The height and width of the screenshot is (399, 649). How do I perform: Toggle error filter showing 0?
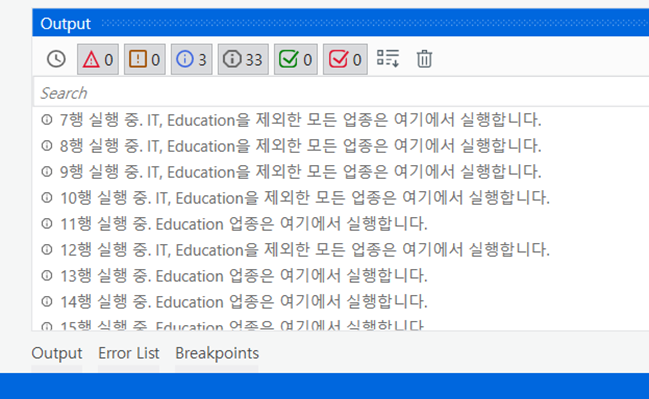coord(98,59)
